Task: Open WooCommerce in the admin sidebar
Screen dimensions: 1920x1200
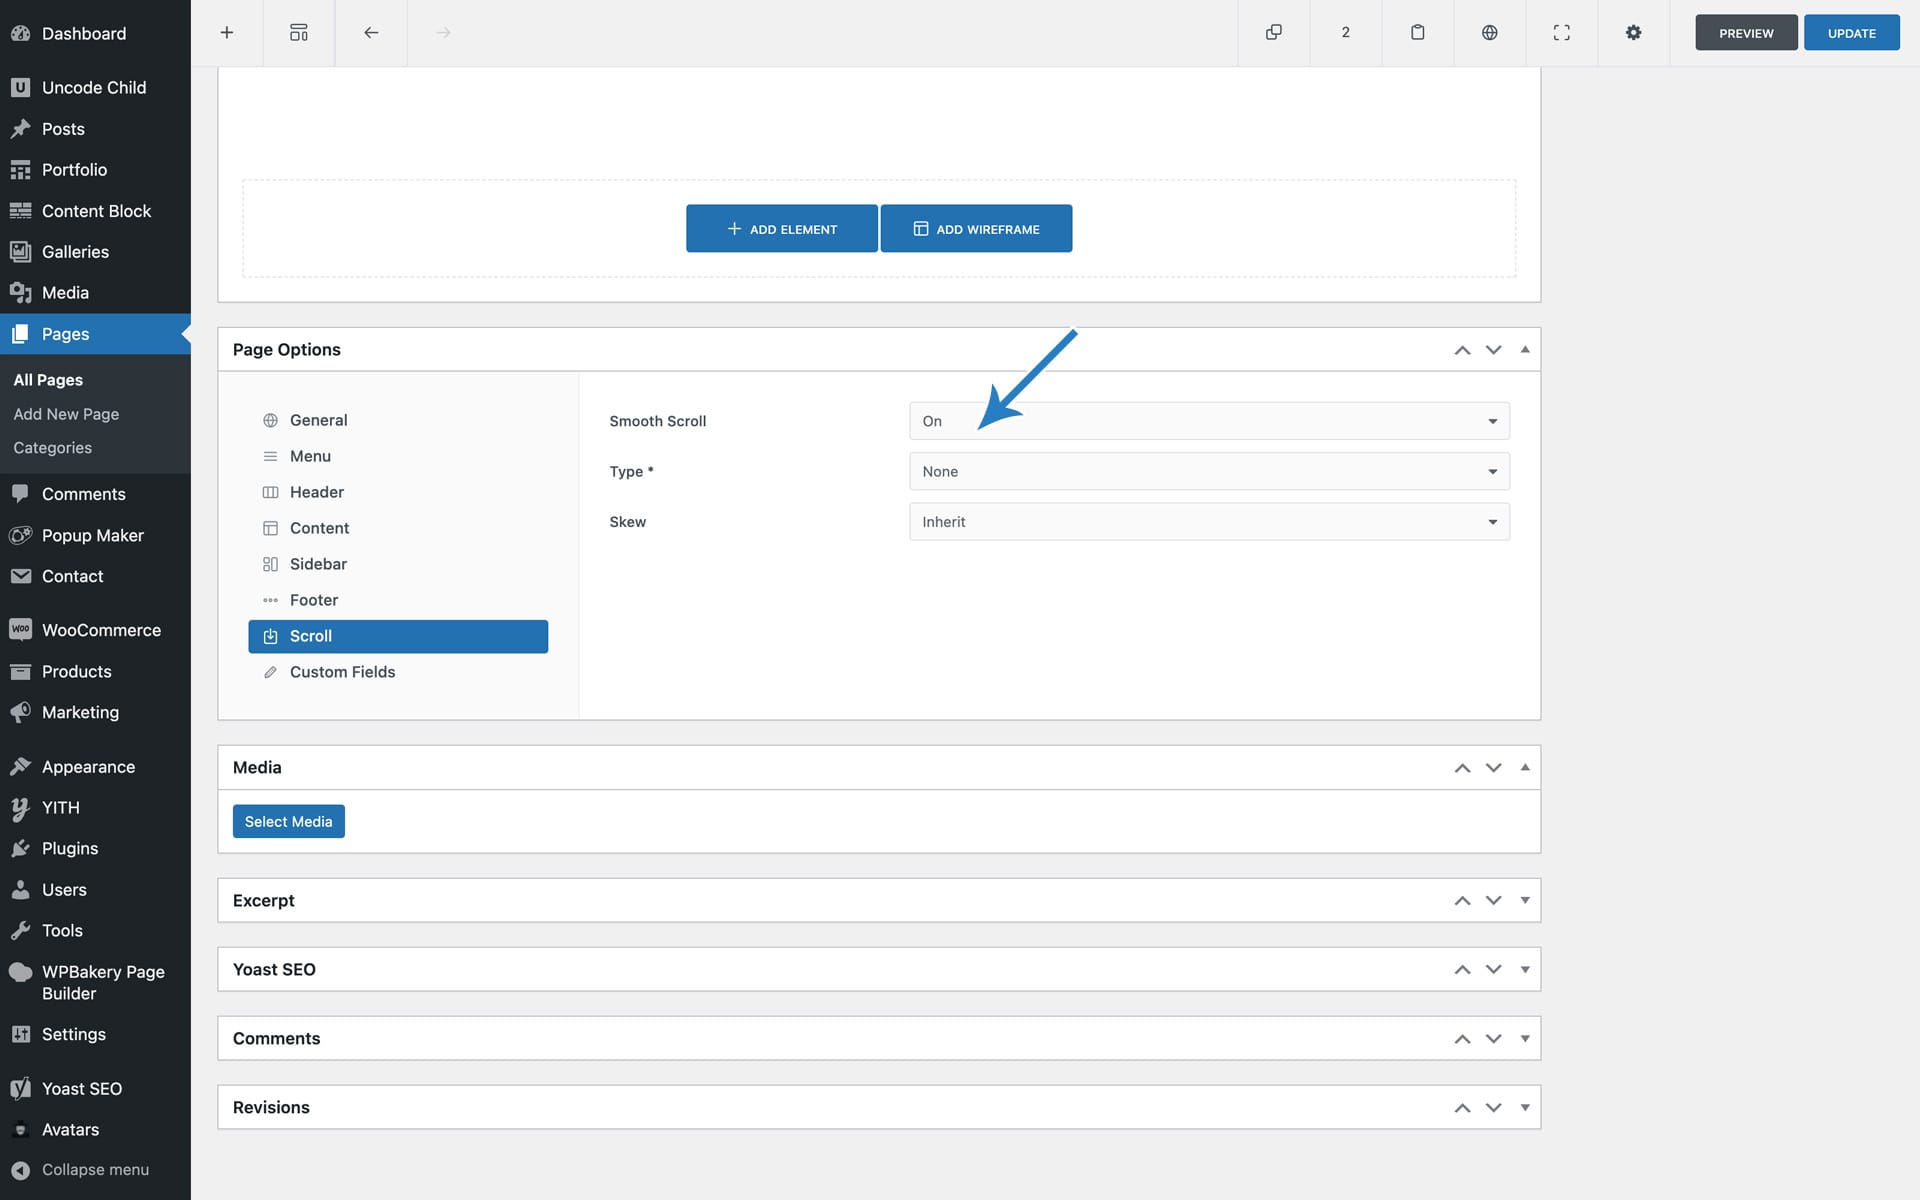Action: click(x=100, y=630)
